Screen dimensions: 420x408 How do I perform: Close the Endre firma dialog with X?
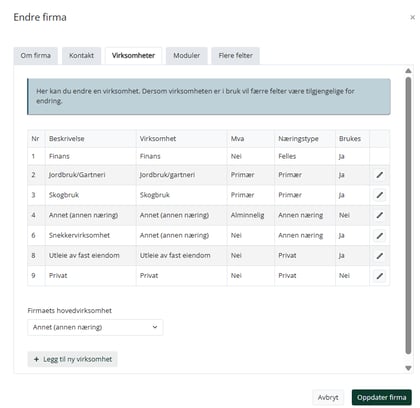[412, 17]
